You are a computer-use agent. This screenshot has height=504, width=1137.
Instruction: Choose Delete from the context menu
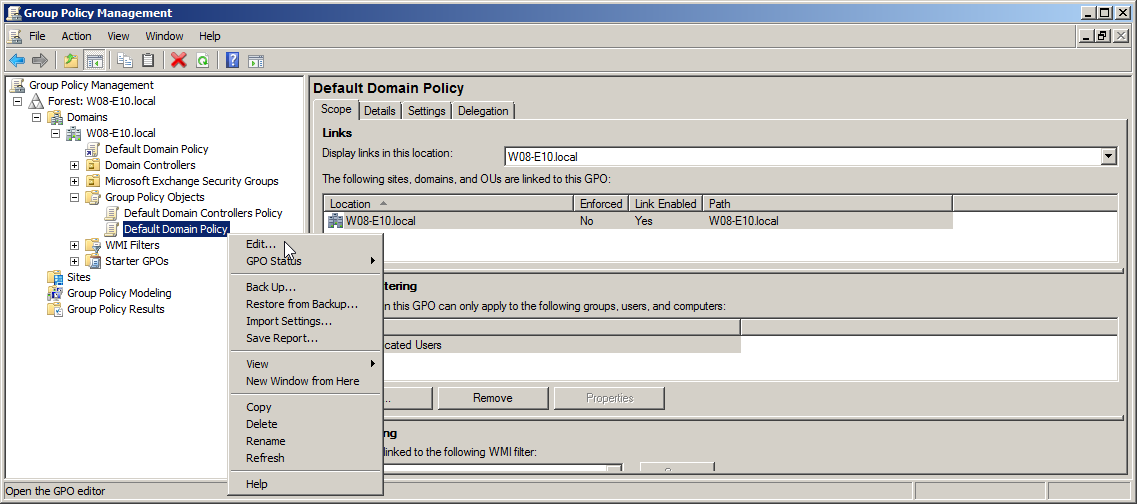[305, 424]
